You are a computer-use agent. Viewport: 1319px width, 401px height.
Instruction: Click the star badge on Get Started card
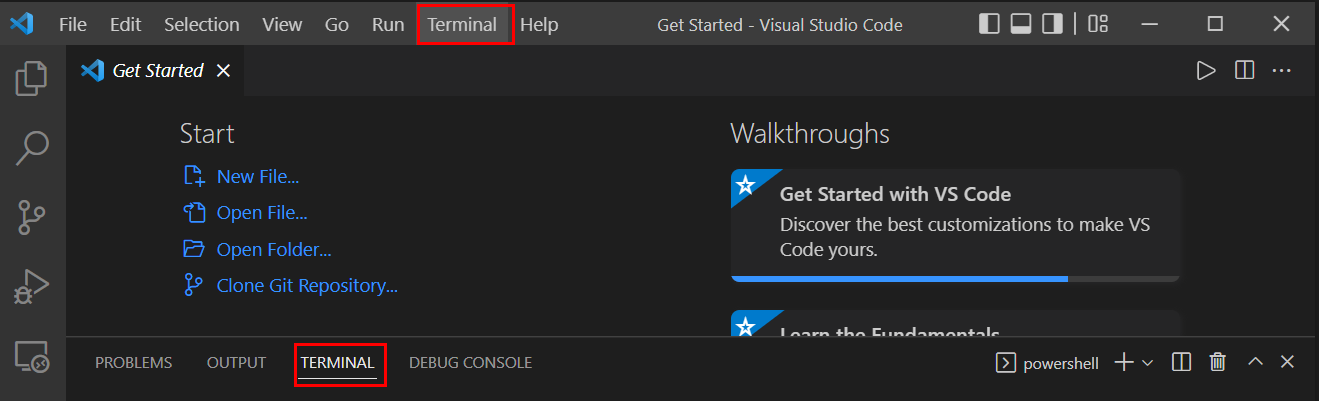click(745, 184)
